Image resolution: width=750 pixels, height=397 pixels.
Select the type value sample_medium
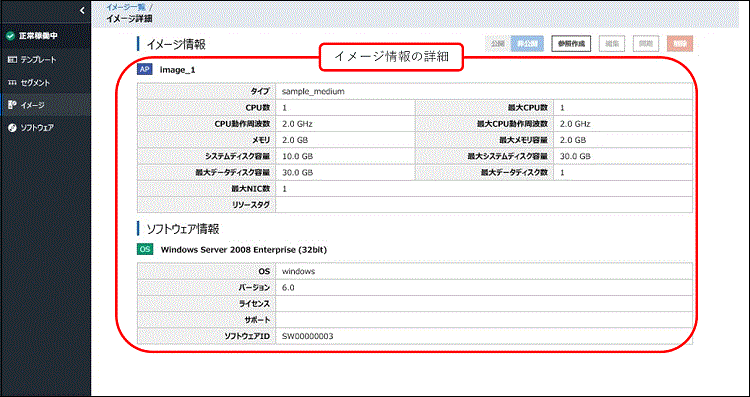313,91
